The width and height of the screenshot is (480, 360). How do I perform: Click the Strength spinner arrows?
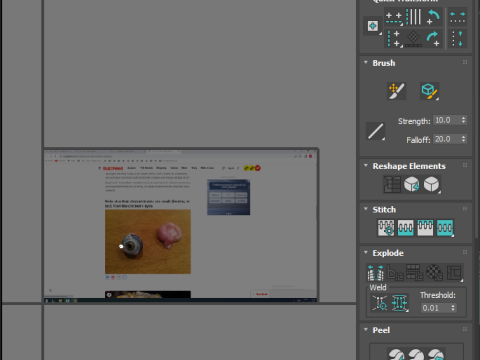click(463, 120)
